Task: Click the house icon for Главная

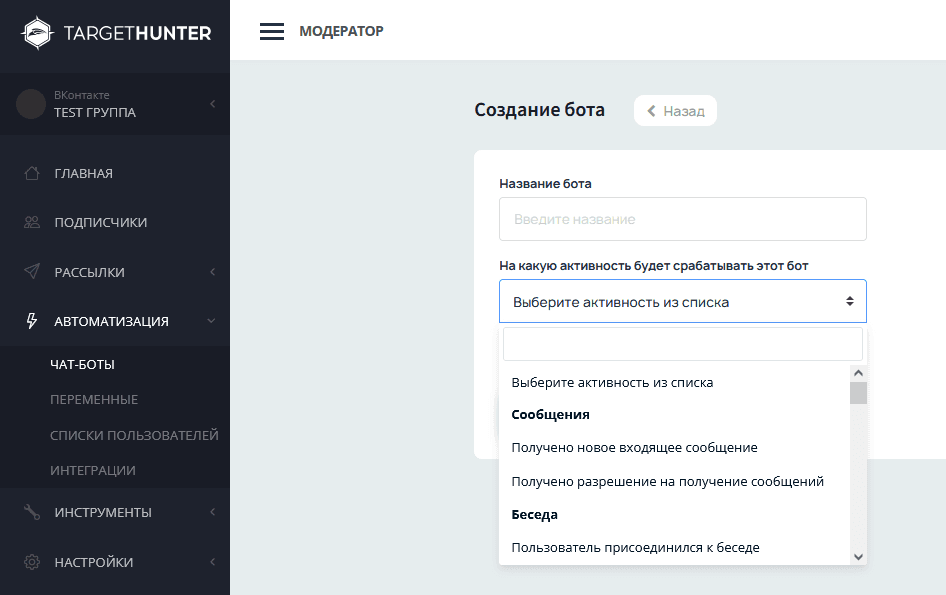Action: click(x=32, y=173)
